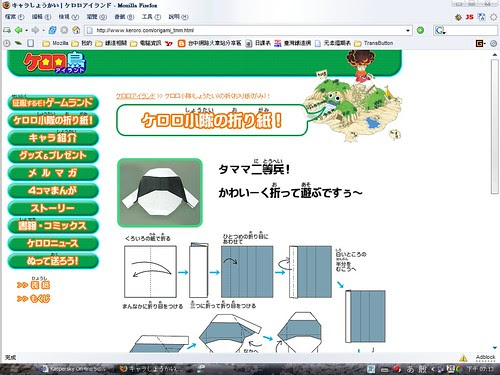Viewport: 500px width, 375px height.
Task: Open the Mozilla bookmarks folder
Action: [x=55, y=43]
